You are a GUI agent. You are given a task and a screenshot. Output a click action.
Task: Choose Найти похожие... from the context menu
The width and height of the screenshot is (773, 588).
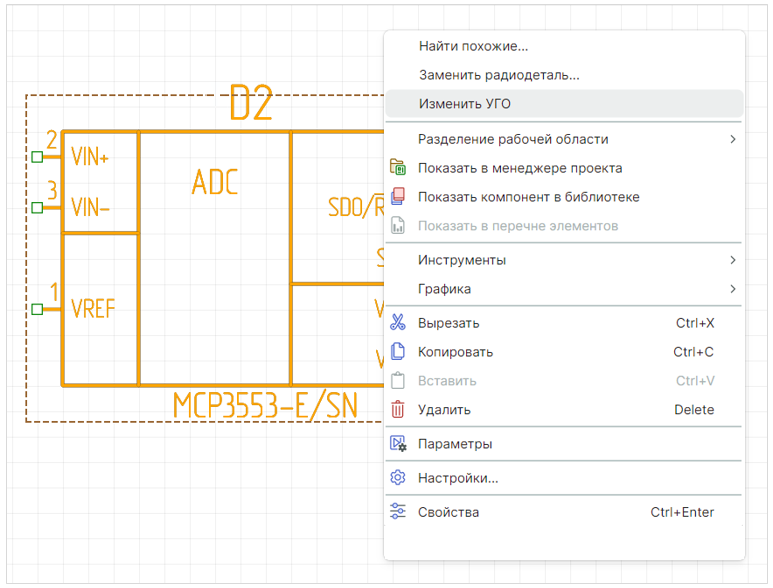[473, 46]
